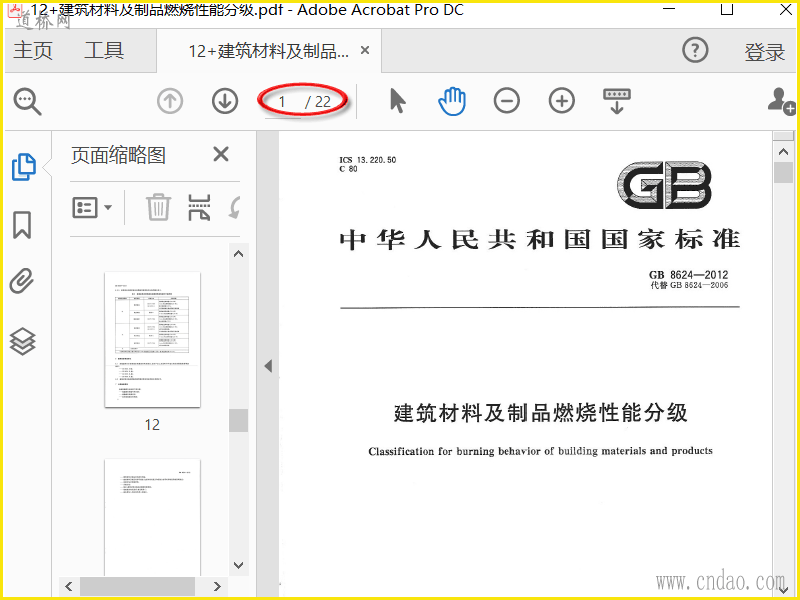Click thumbnail panel scroll up arrow
The height and width of the screenshot is (600, 800).
click(x=238, y=254)
